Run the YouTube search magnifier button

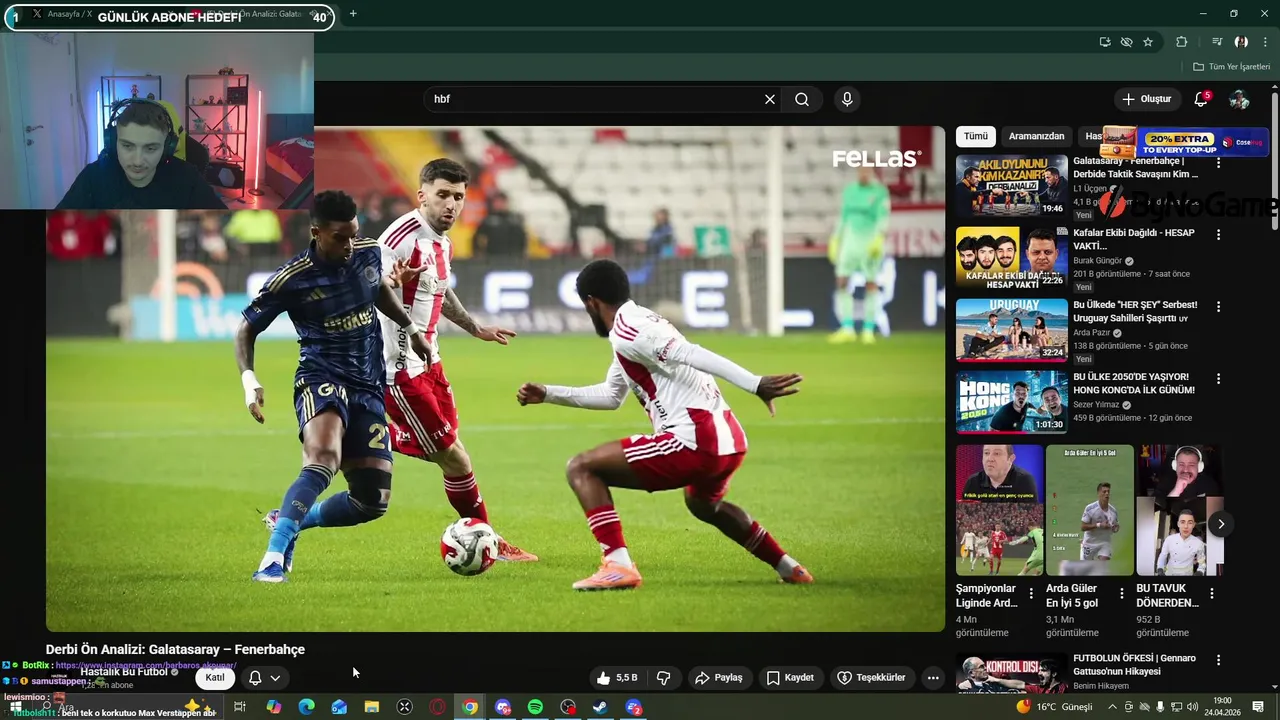point(802,99)
